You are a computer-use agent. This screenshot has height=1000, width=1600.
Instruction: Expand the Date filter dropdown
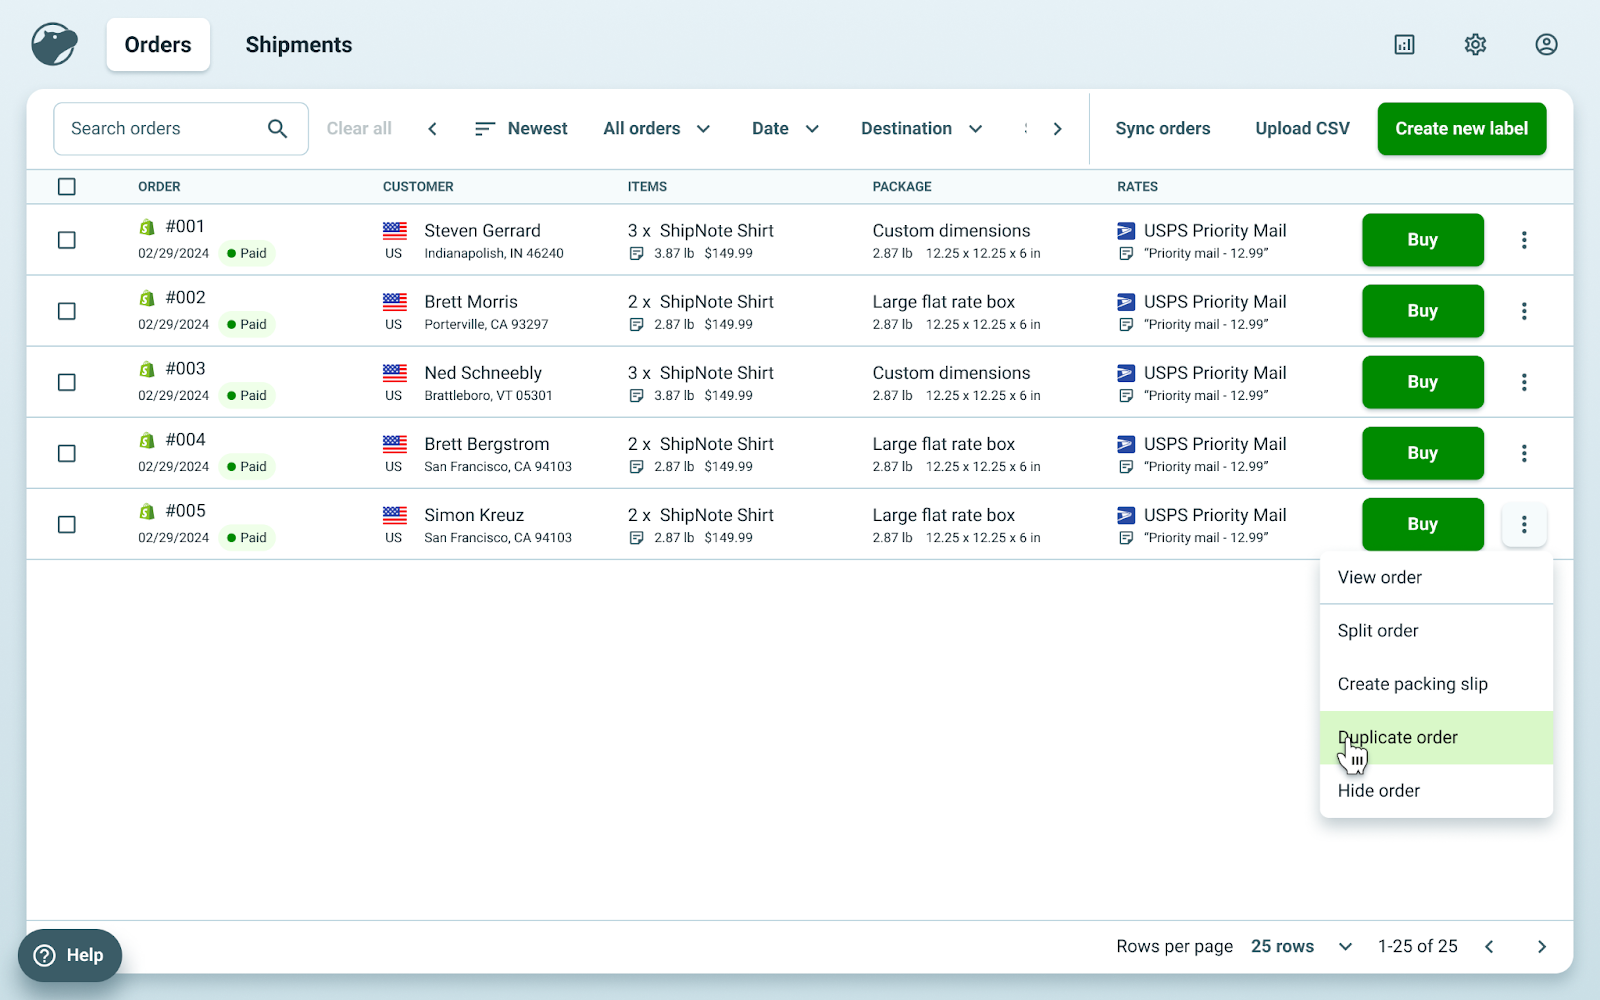pyautogui.click(x=786, y=128)
